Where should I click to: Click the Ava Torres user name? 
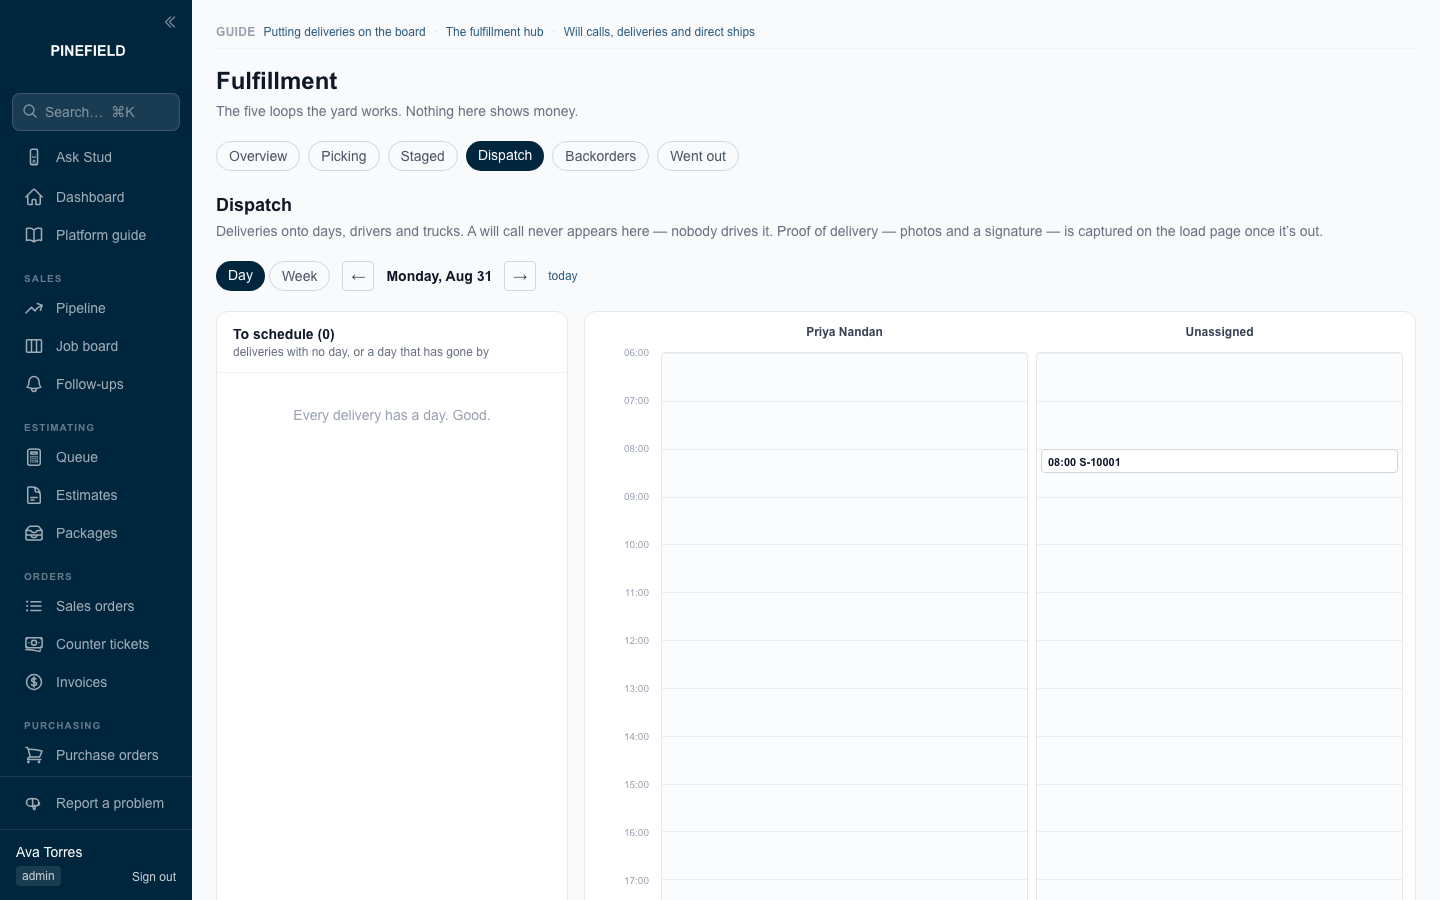click(x=49, y=852)
